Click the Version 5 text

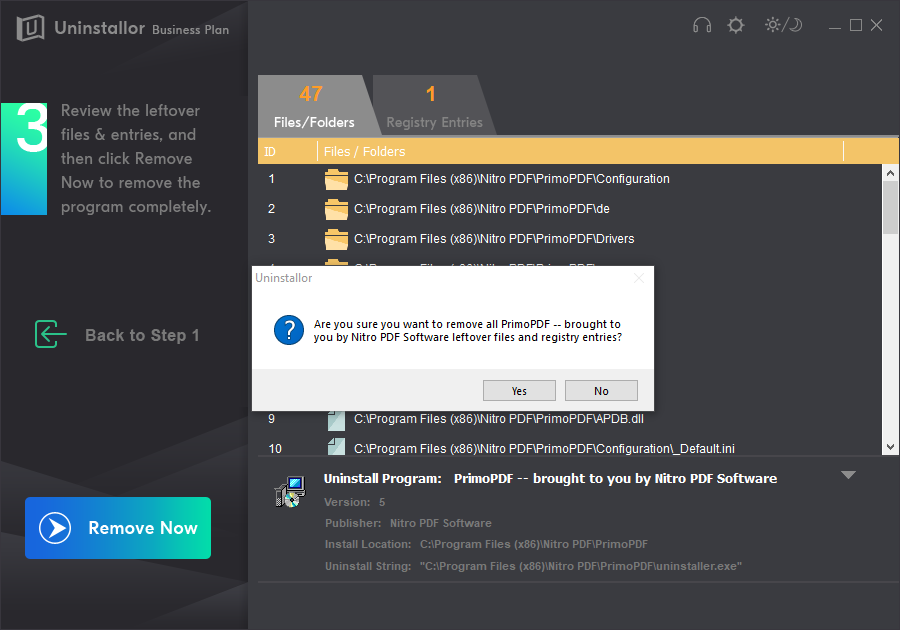coord(355,502)
